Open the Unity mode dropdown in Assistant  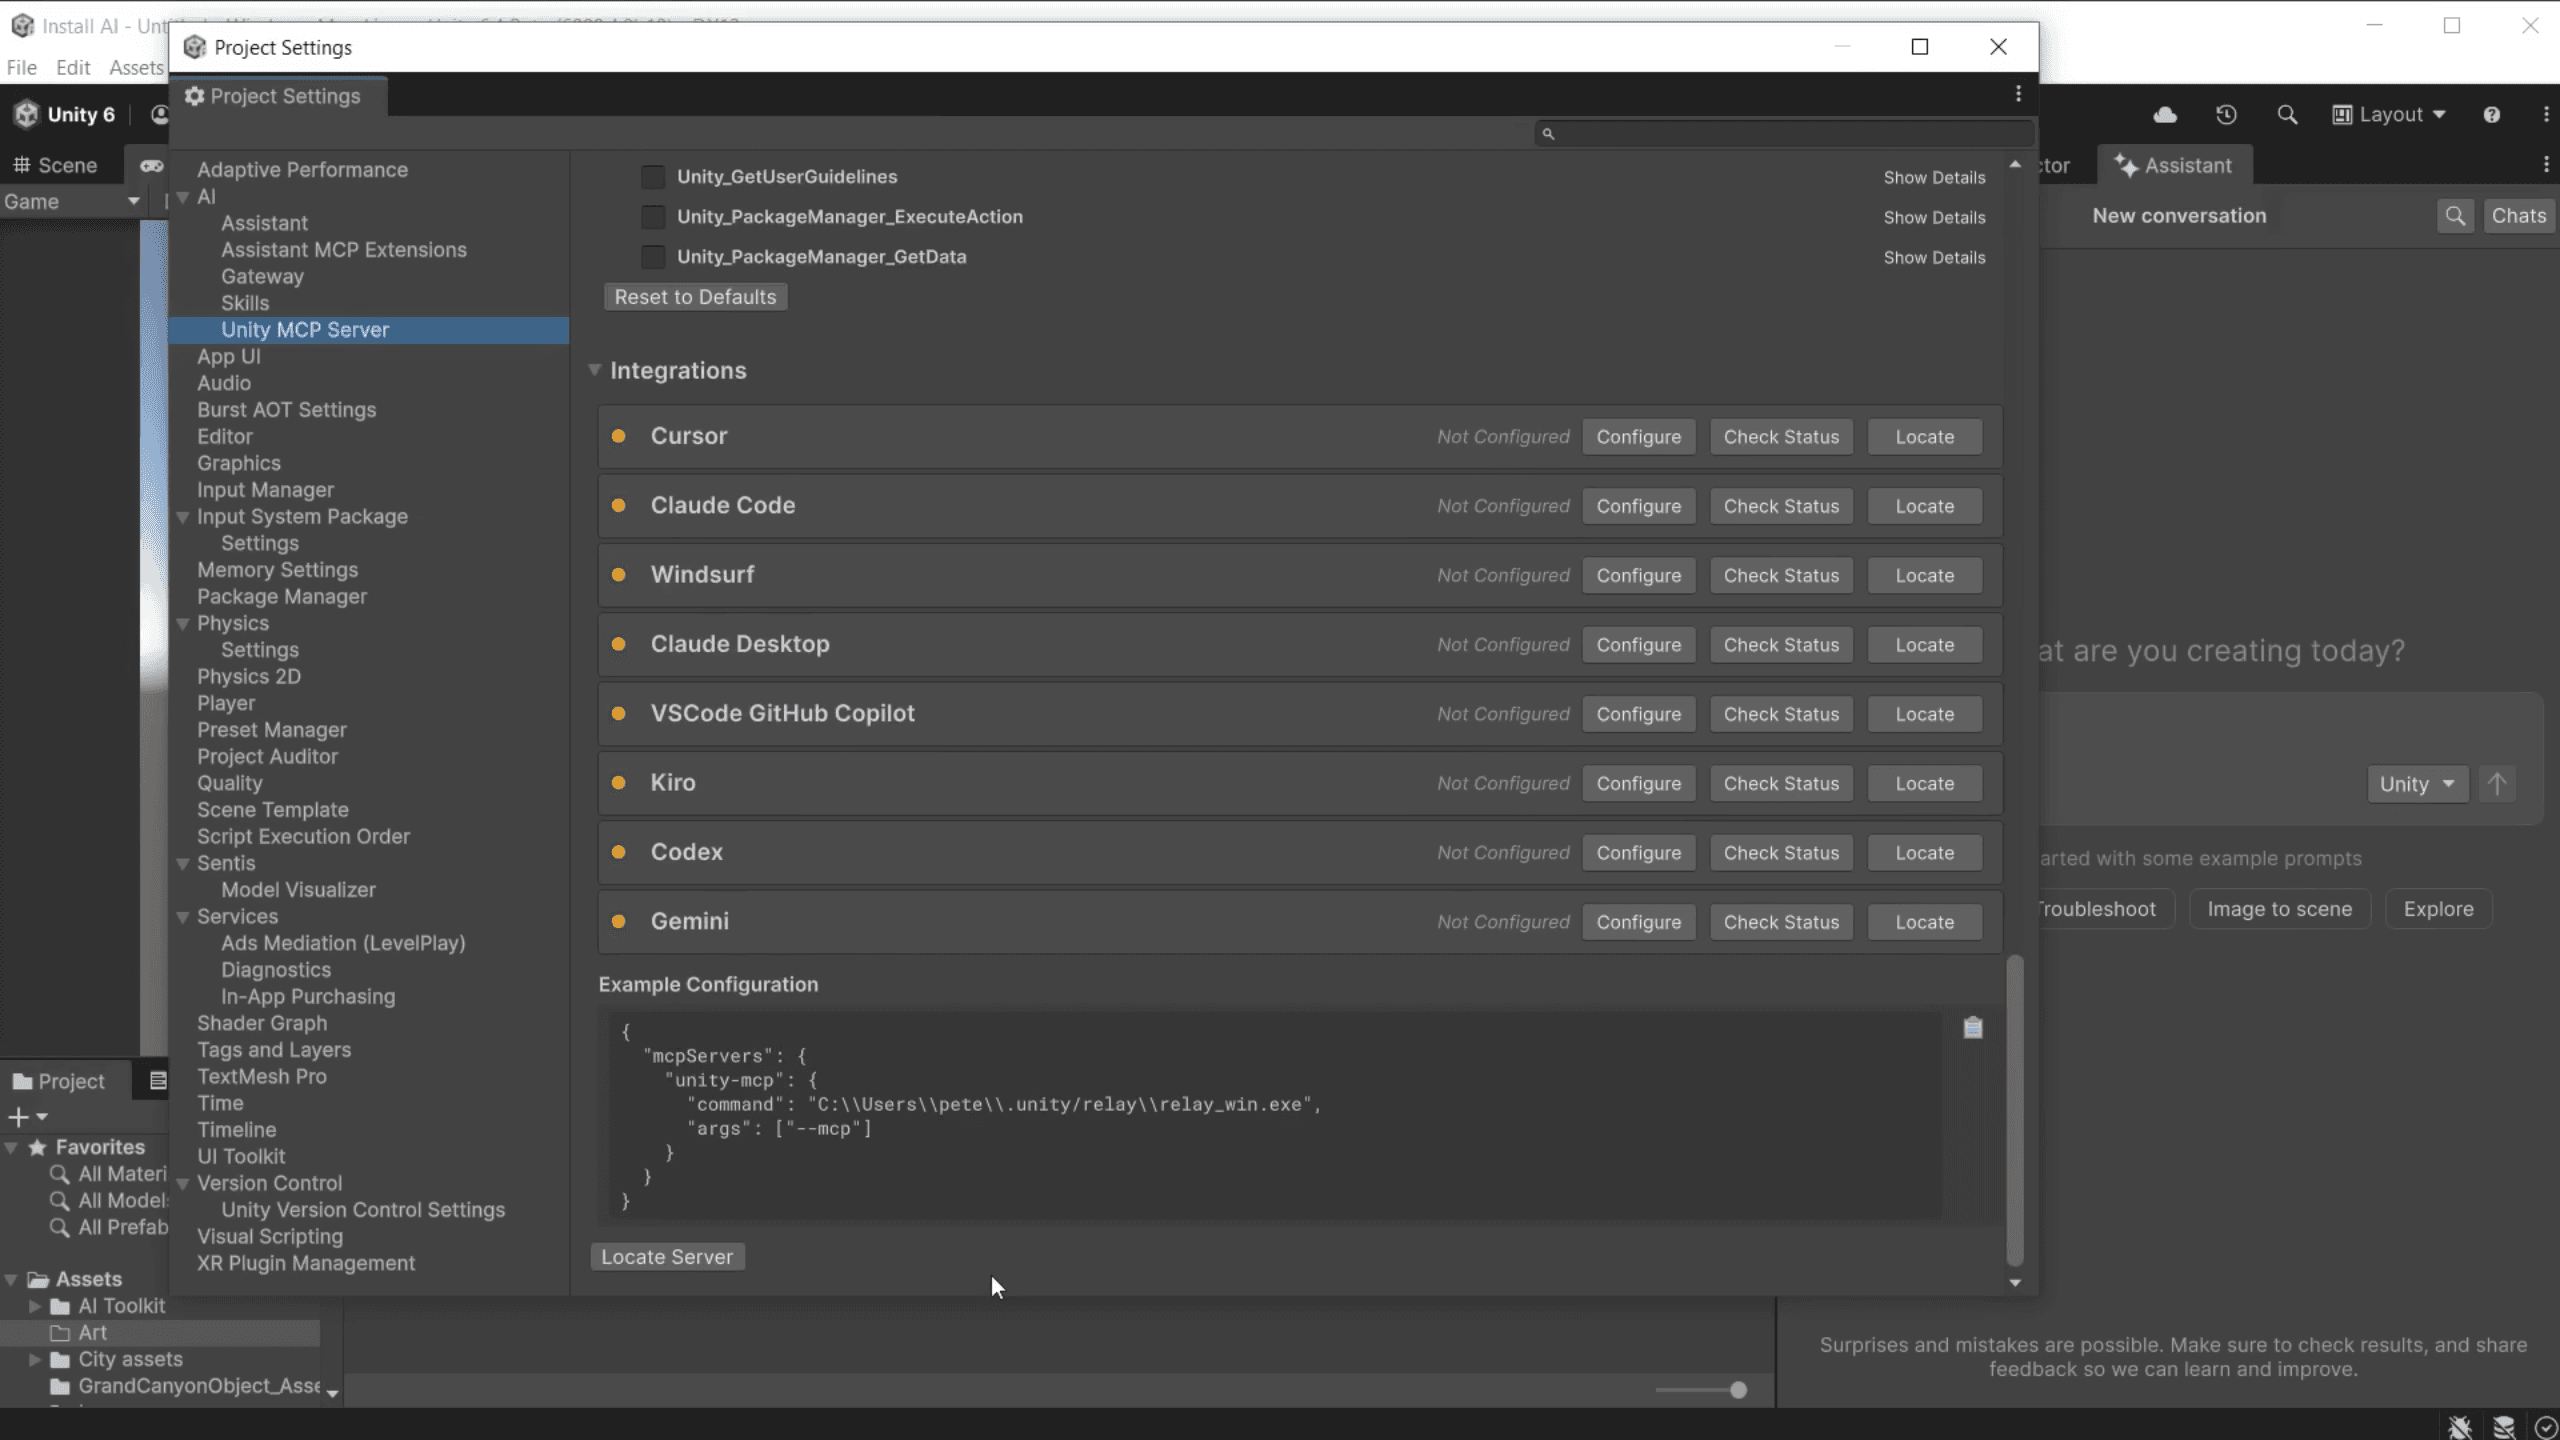[x=2417, y=784]
